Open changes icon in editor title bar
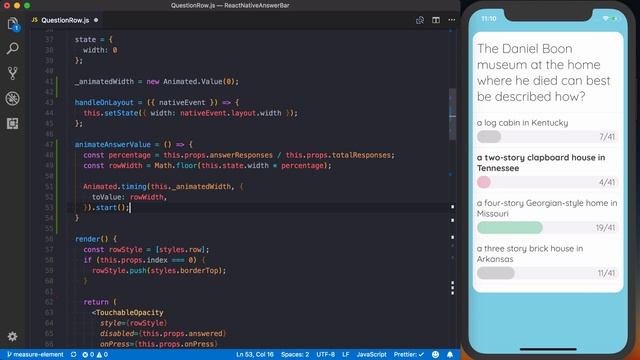640x360 pixels. coord(420,20)
